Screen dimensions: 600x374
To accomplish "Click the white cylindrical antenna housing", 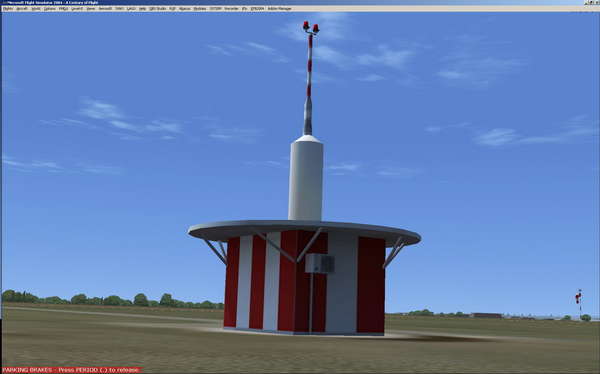I will (305, 178).
